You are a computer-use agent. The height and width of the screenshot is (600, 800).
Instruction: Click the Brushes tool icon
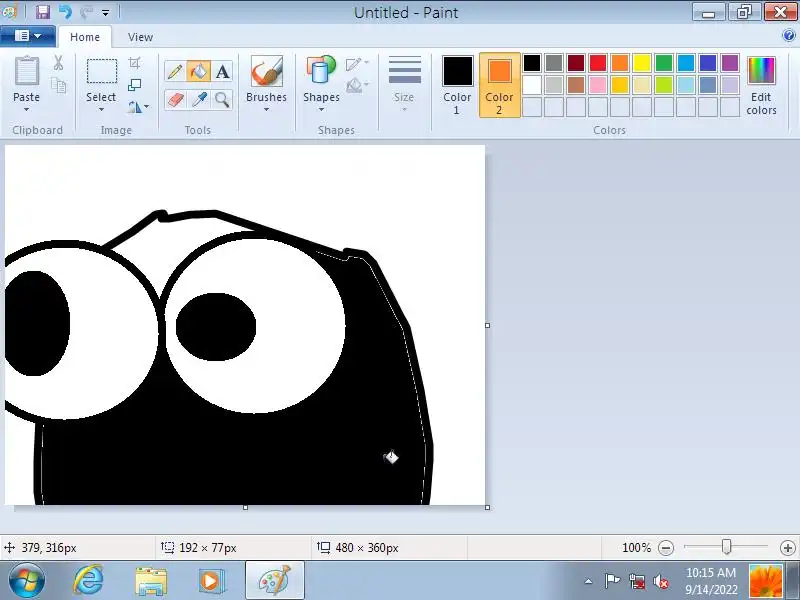[266, 71]
